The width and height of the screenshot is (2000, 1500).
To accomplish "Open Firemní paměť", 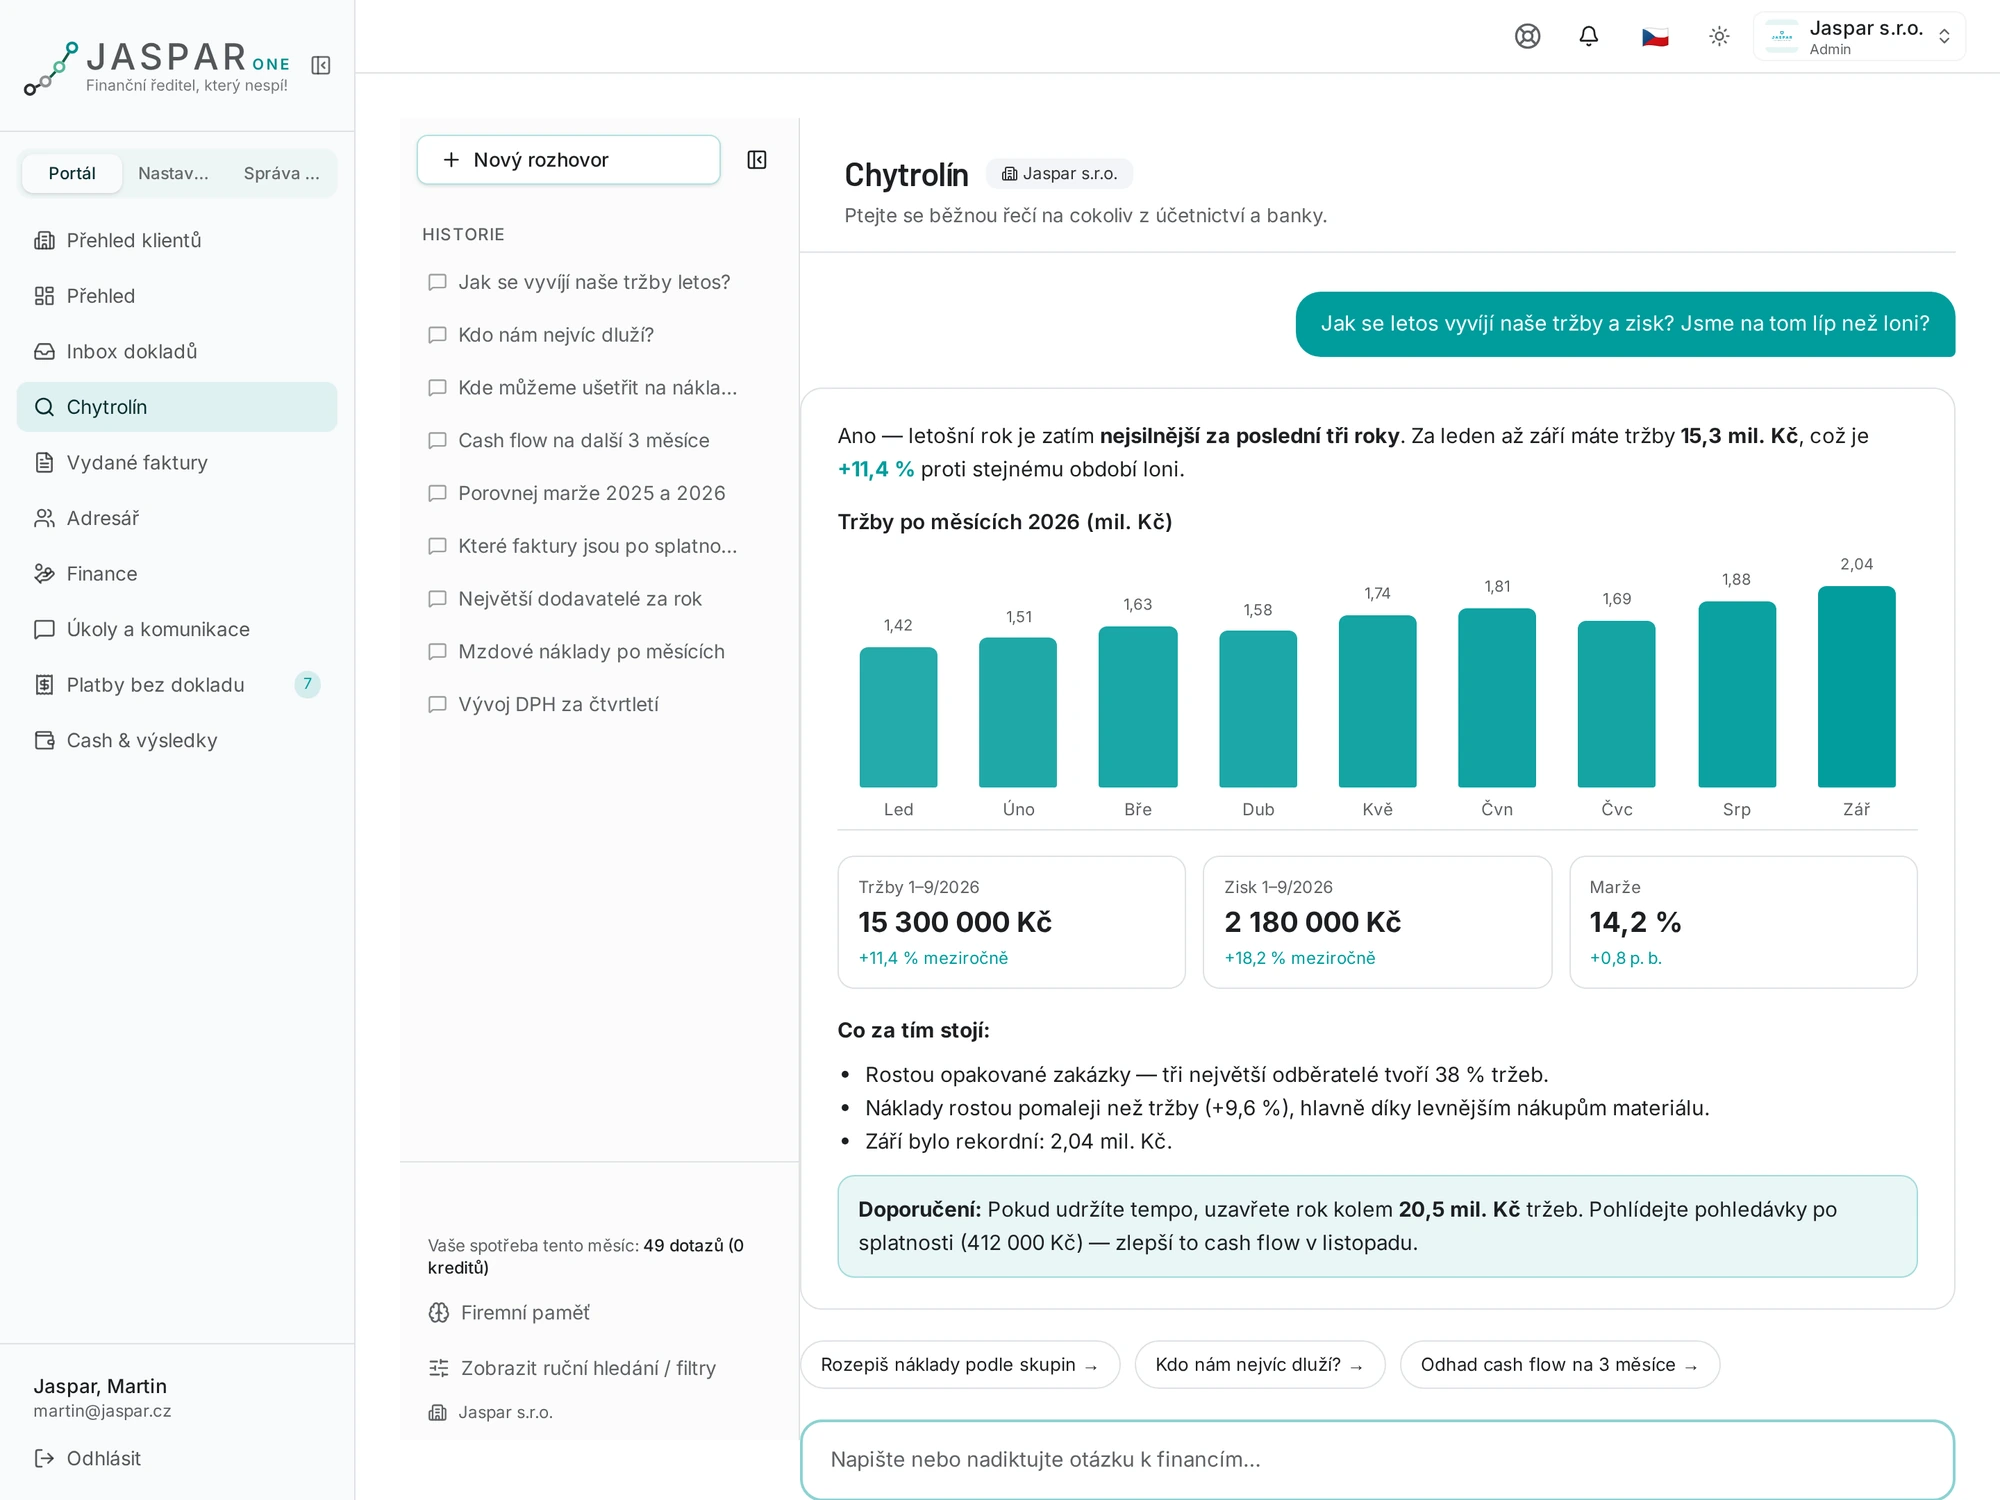I will tap(509, 1312).
